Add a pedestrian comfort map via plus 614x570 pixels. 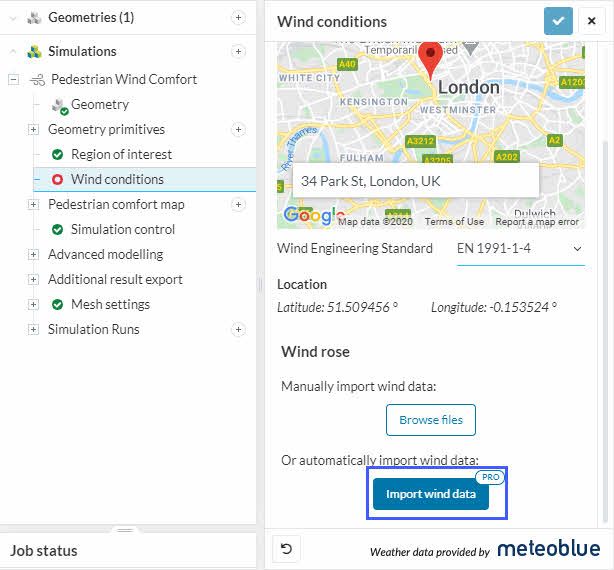click(238, 204)
